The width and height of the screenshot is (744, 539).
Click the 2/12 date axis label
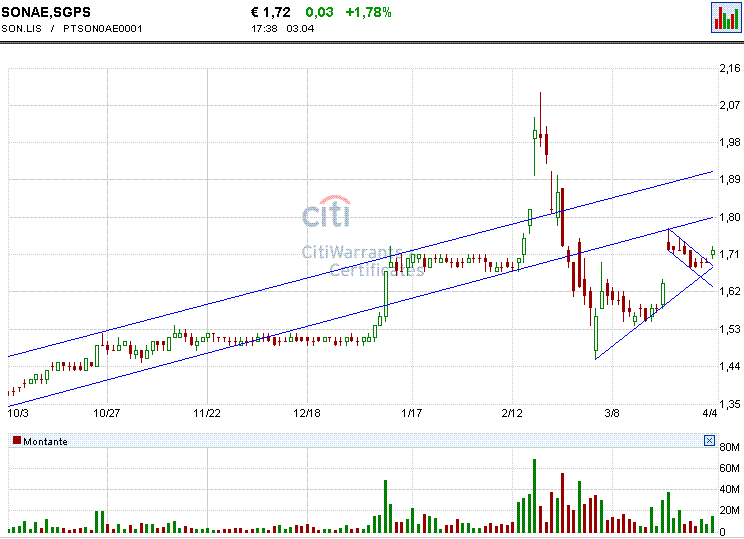click(x=512, y=413)
